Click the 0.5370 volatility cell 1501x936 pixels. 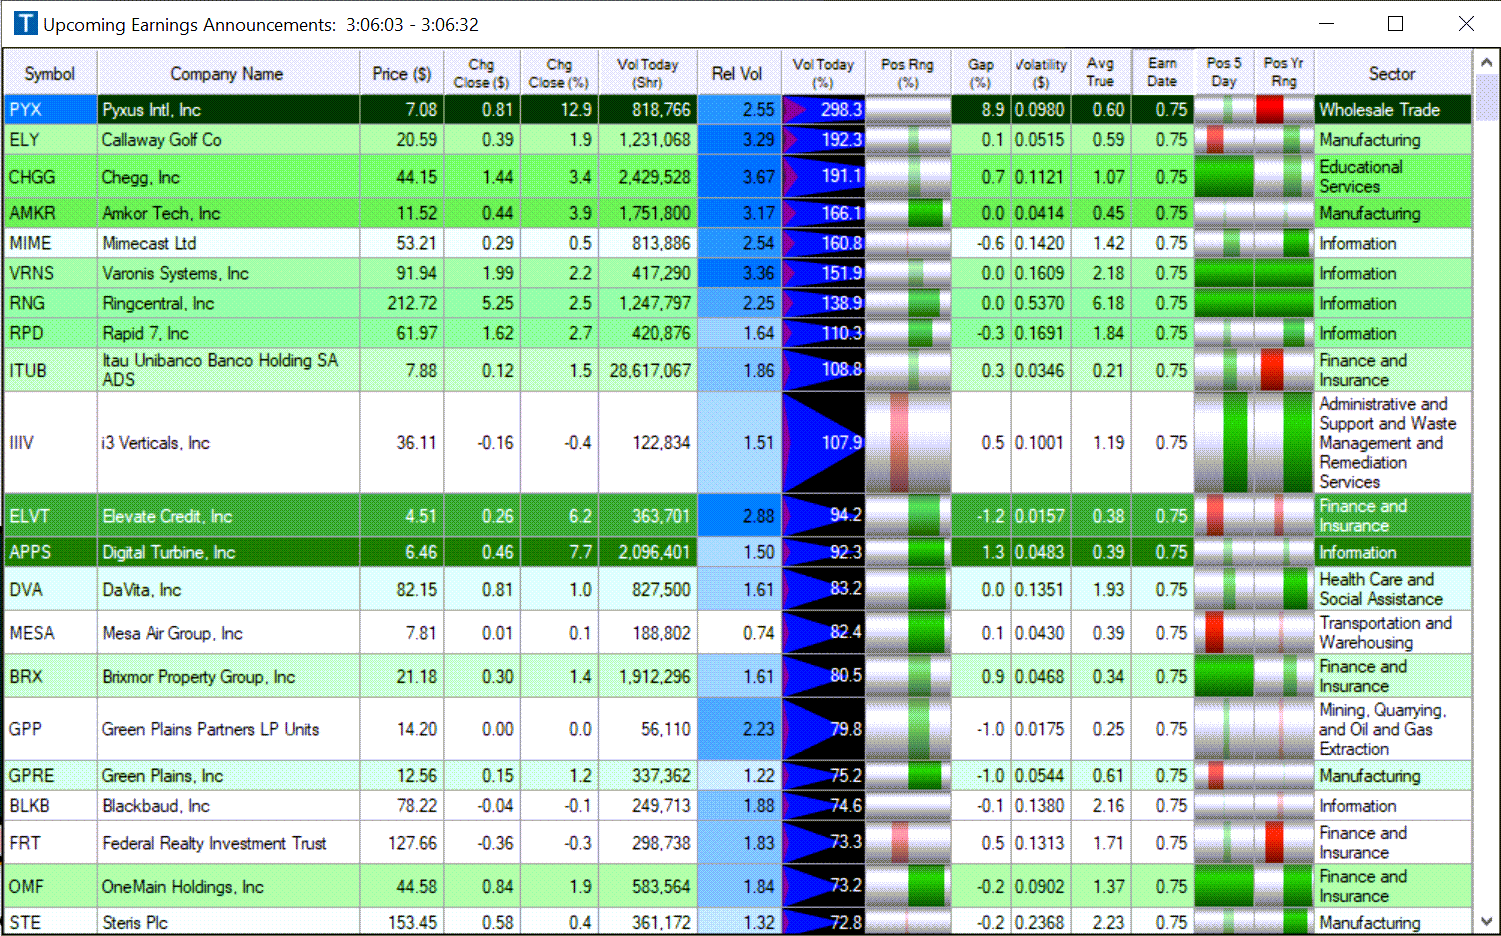click(x=1041, y=304)
